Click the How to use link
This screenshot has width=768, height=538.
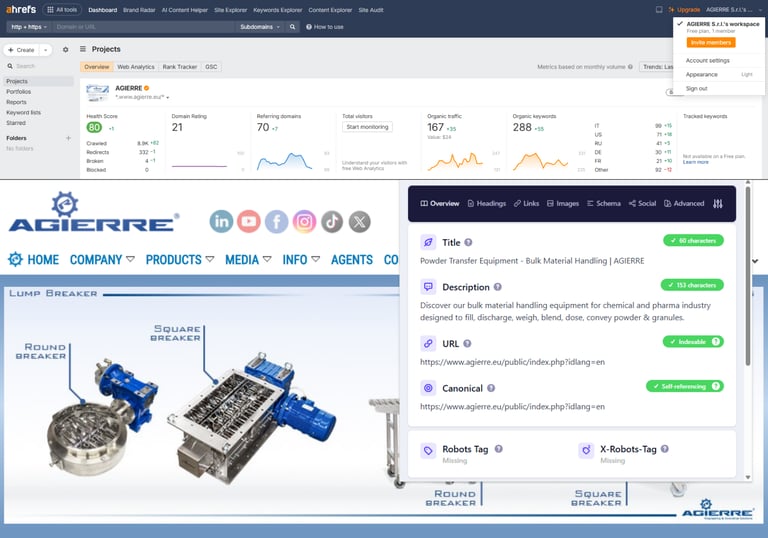click(325, 27)
